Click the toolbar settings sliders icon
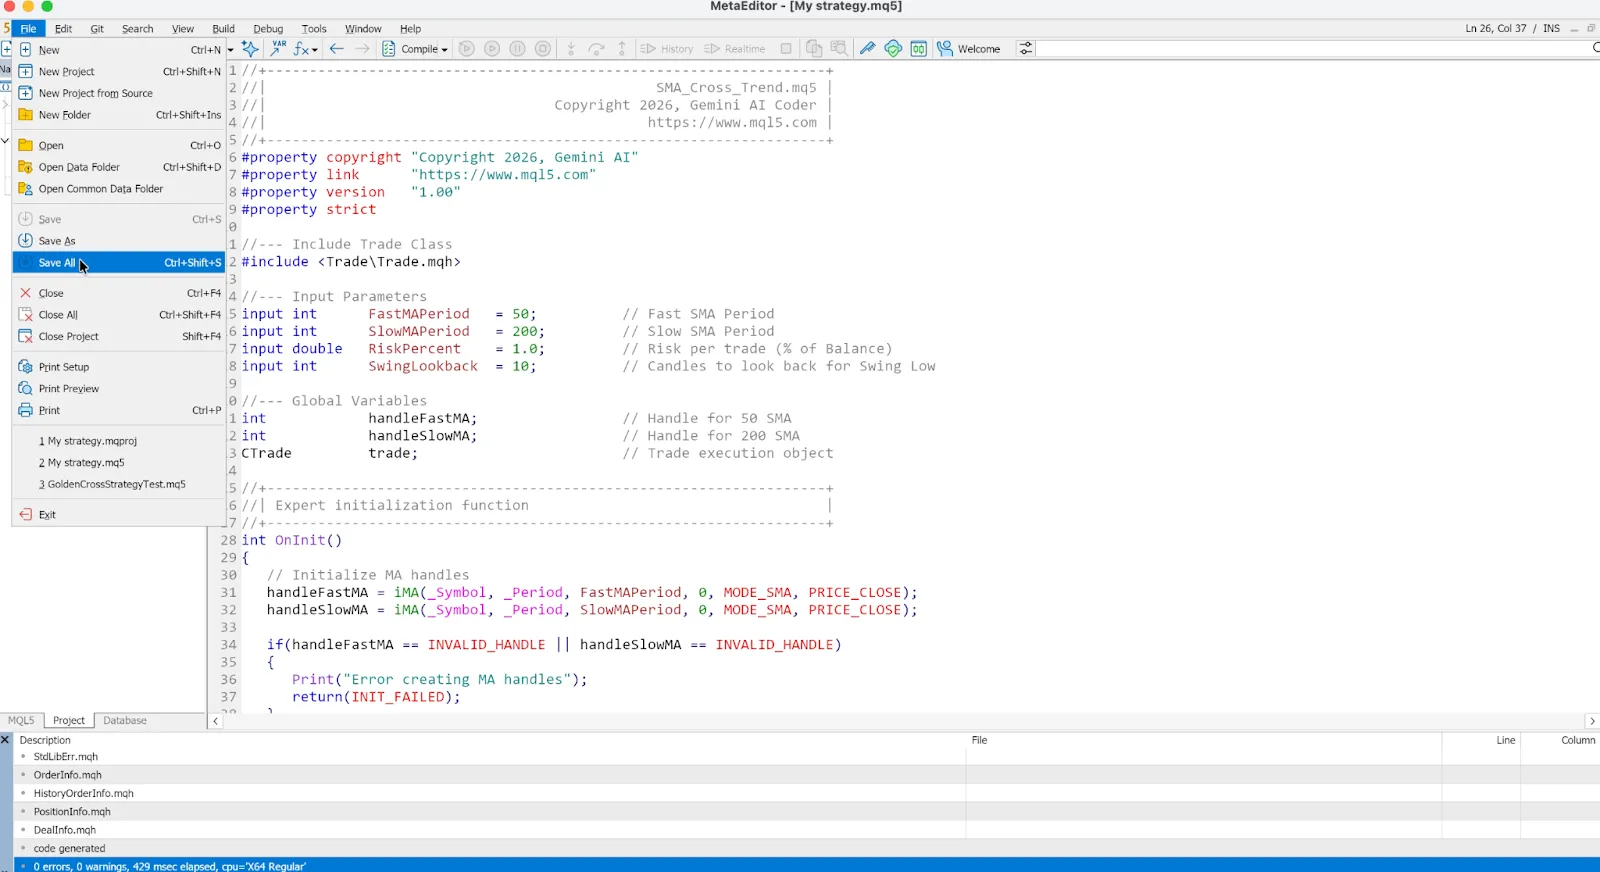 pos(1025,49)
